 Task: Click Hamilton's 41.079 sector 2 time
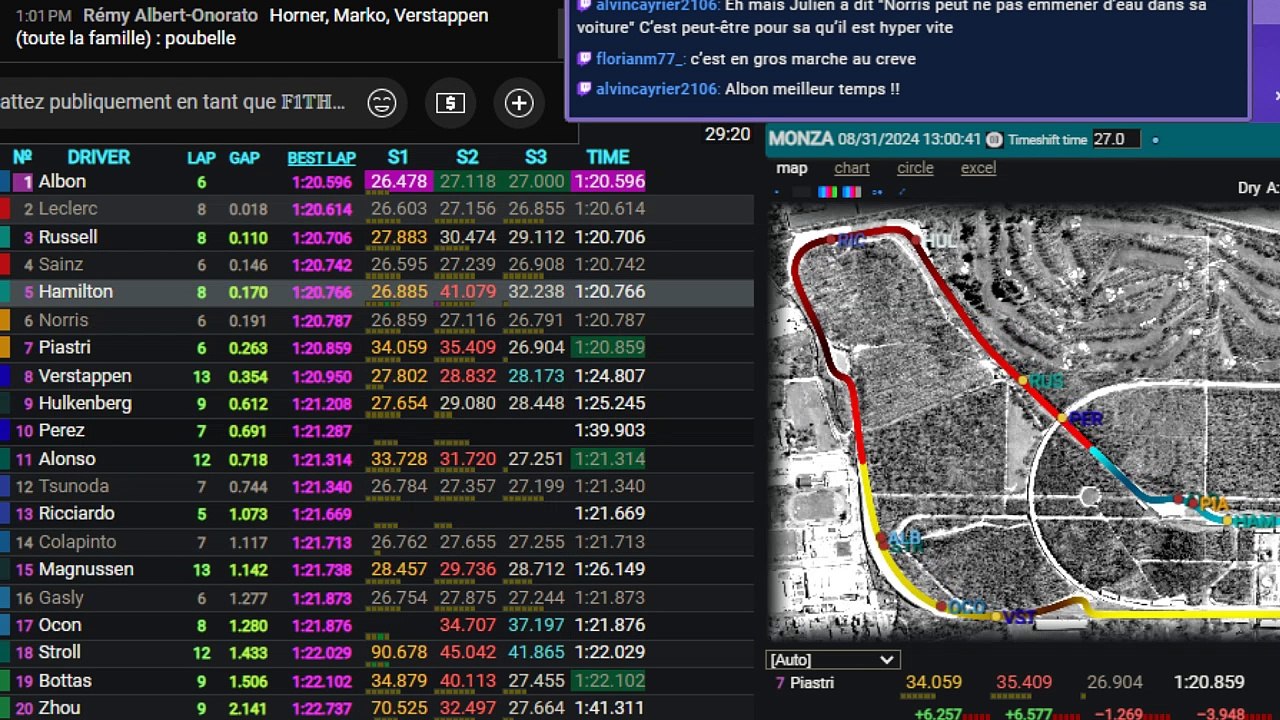(x=468, y=292)
